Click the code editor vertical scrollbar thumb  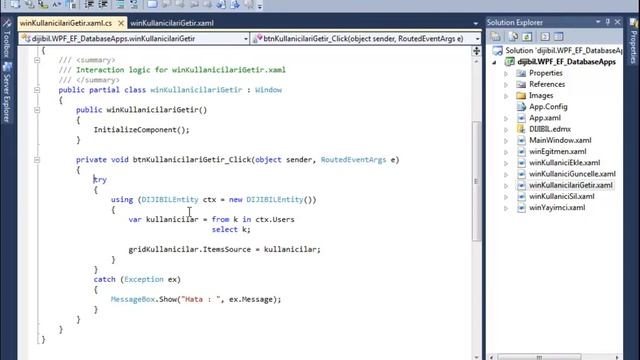[x=476, y=181]
